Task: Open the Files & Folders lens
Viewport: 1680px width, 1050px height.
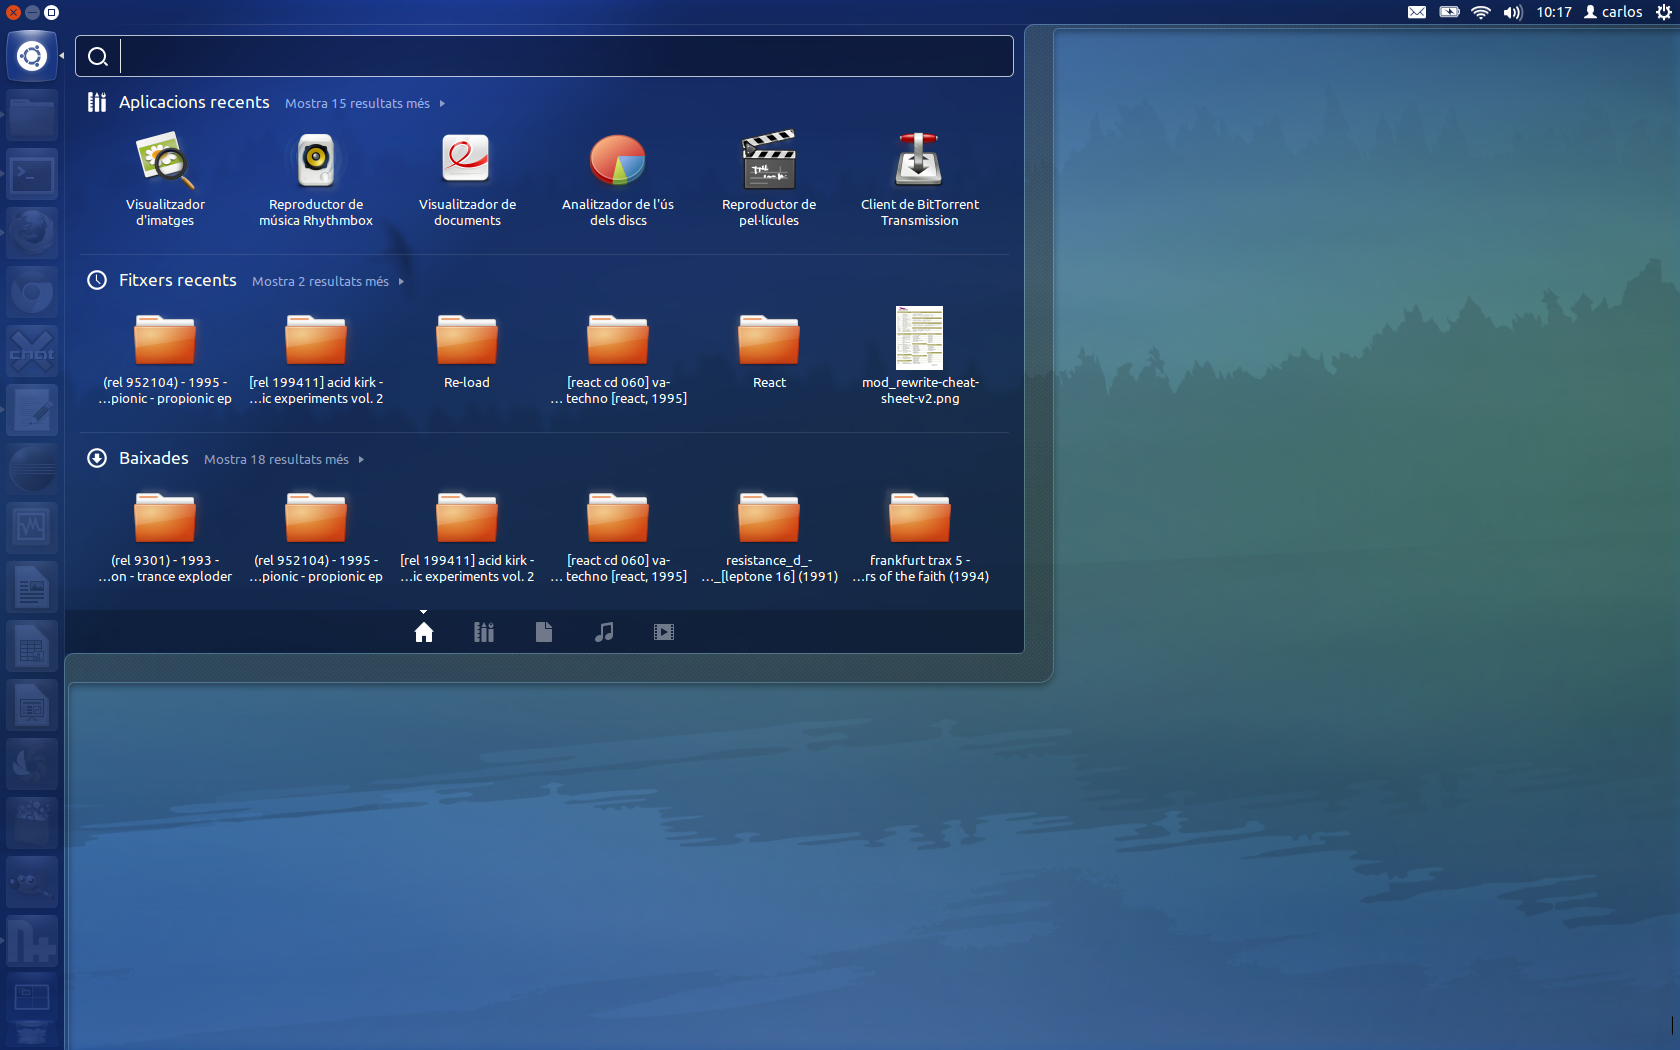Action: coord(543,631)
